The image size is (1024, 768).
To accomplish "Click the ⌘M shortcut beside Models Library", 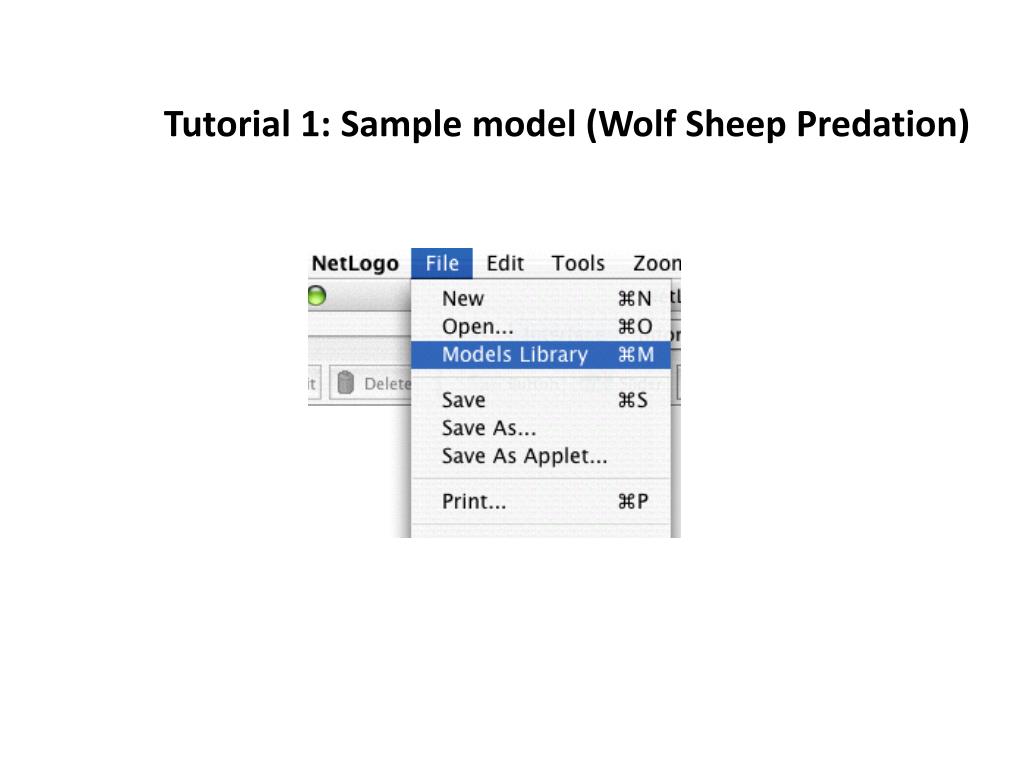I will pyautogui.click(x=636, y=355).
